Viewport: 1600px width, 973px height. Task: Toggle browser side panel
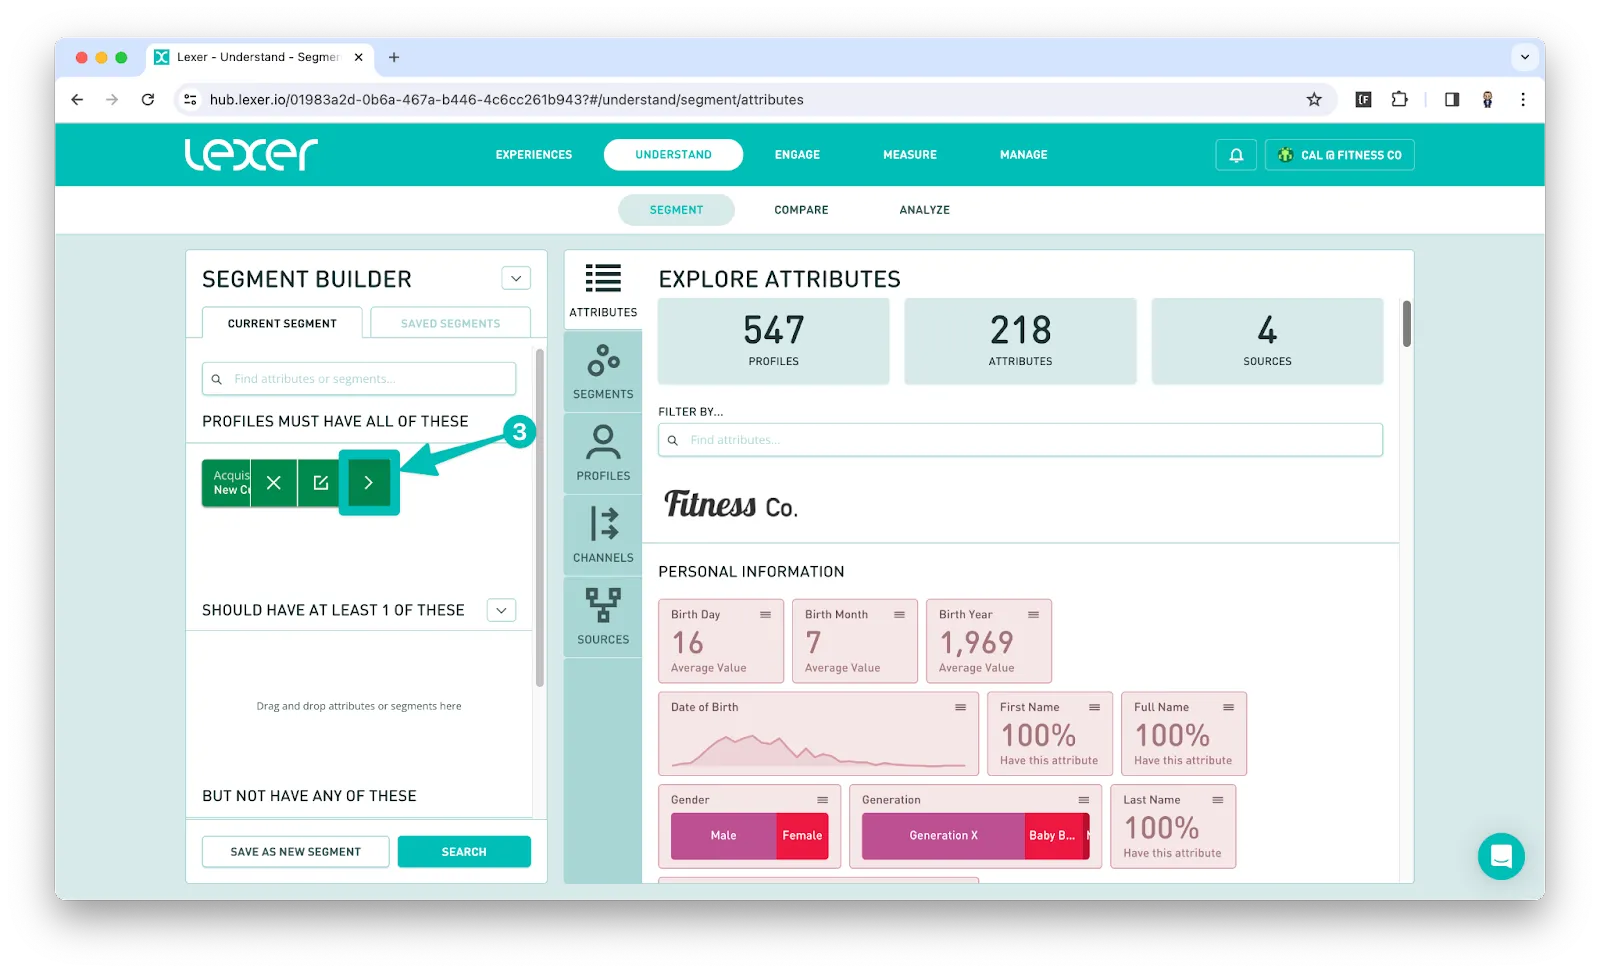(x=1452, y=99)
